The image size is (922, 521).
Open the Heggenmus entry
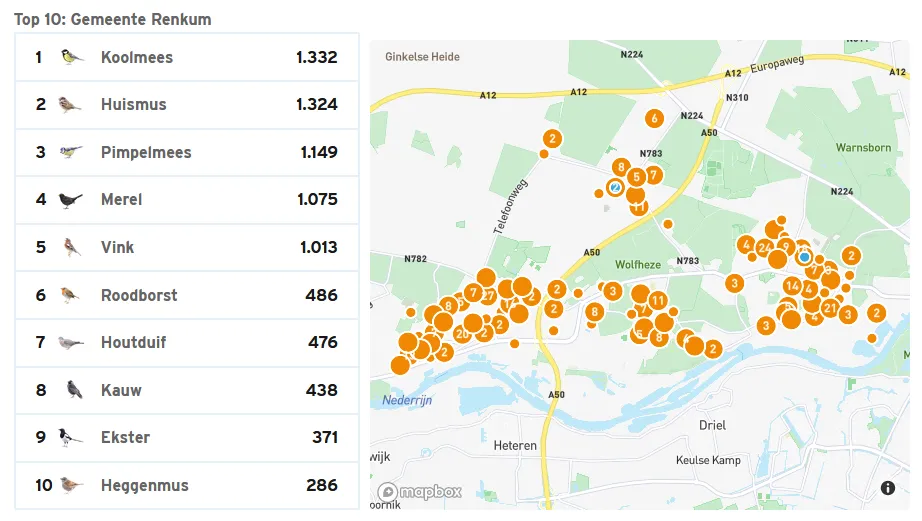(187, 485)
